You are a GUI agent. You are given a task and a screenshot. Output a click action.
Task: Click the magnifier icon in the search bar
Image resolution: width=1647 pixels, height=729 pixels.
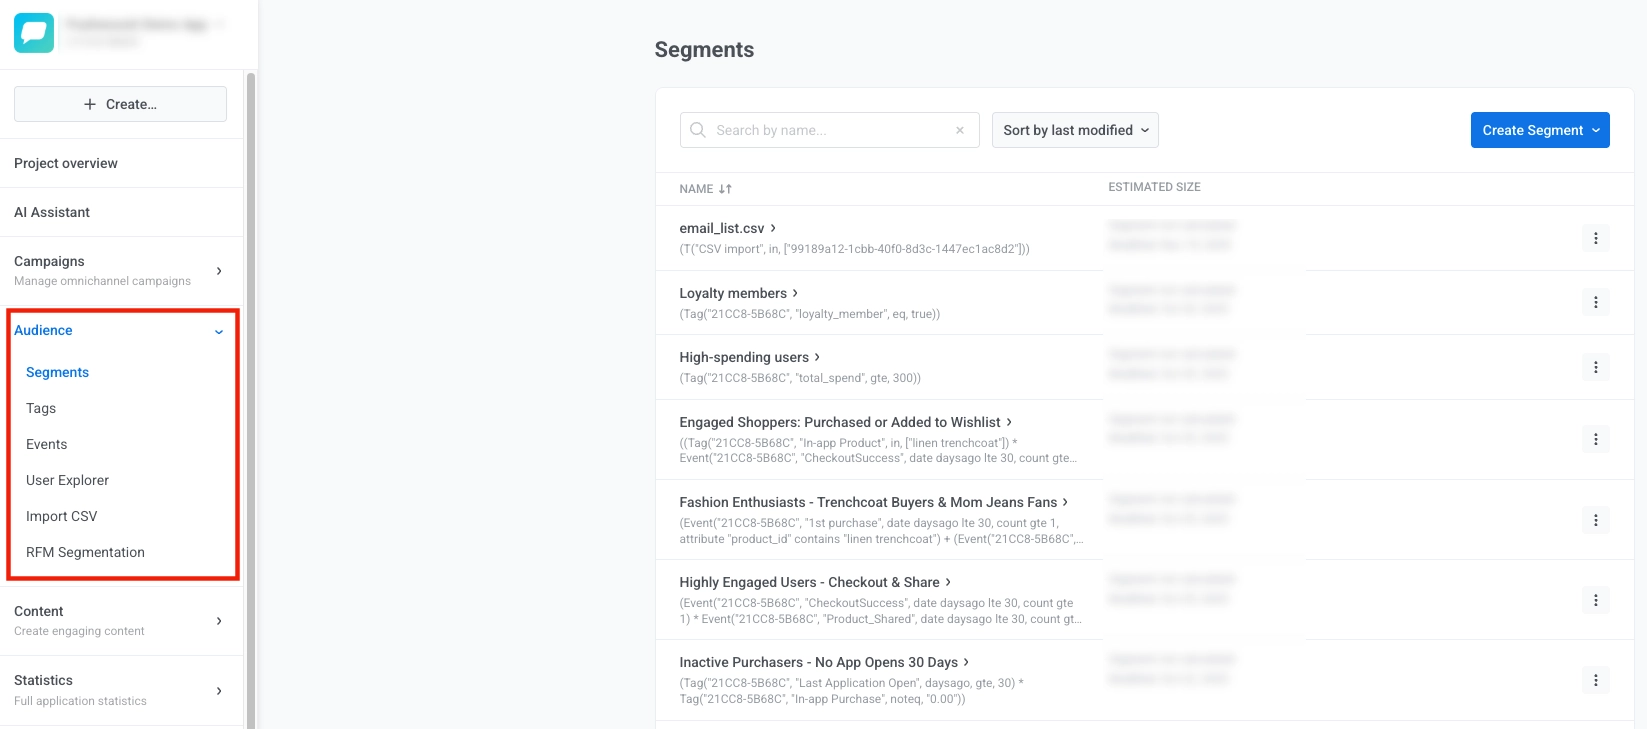tap(697, 130)
